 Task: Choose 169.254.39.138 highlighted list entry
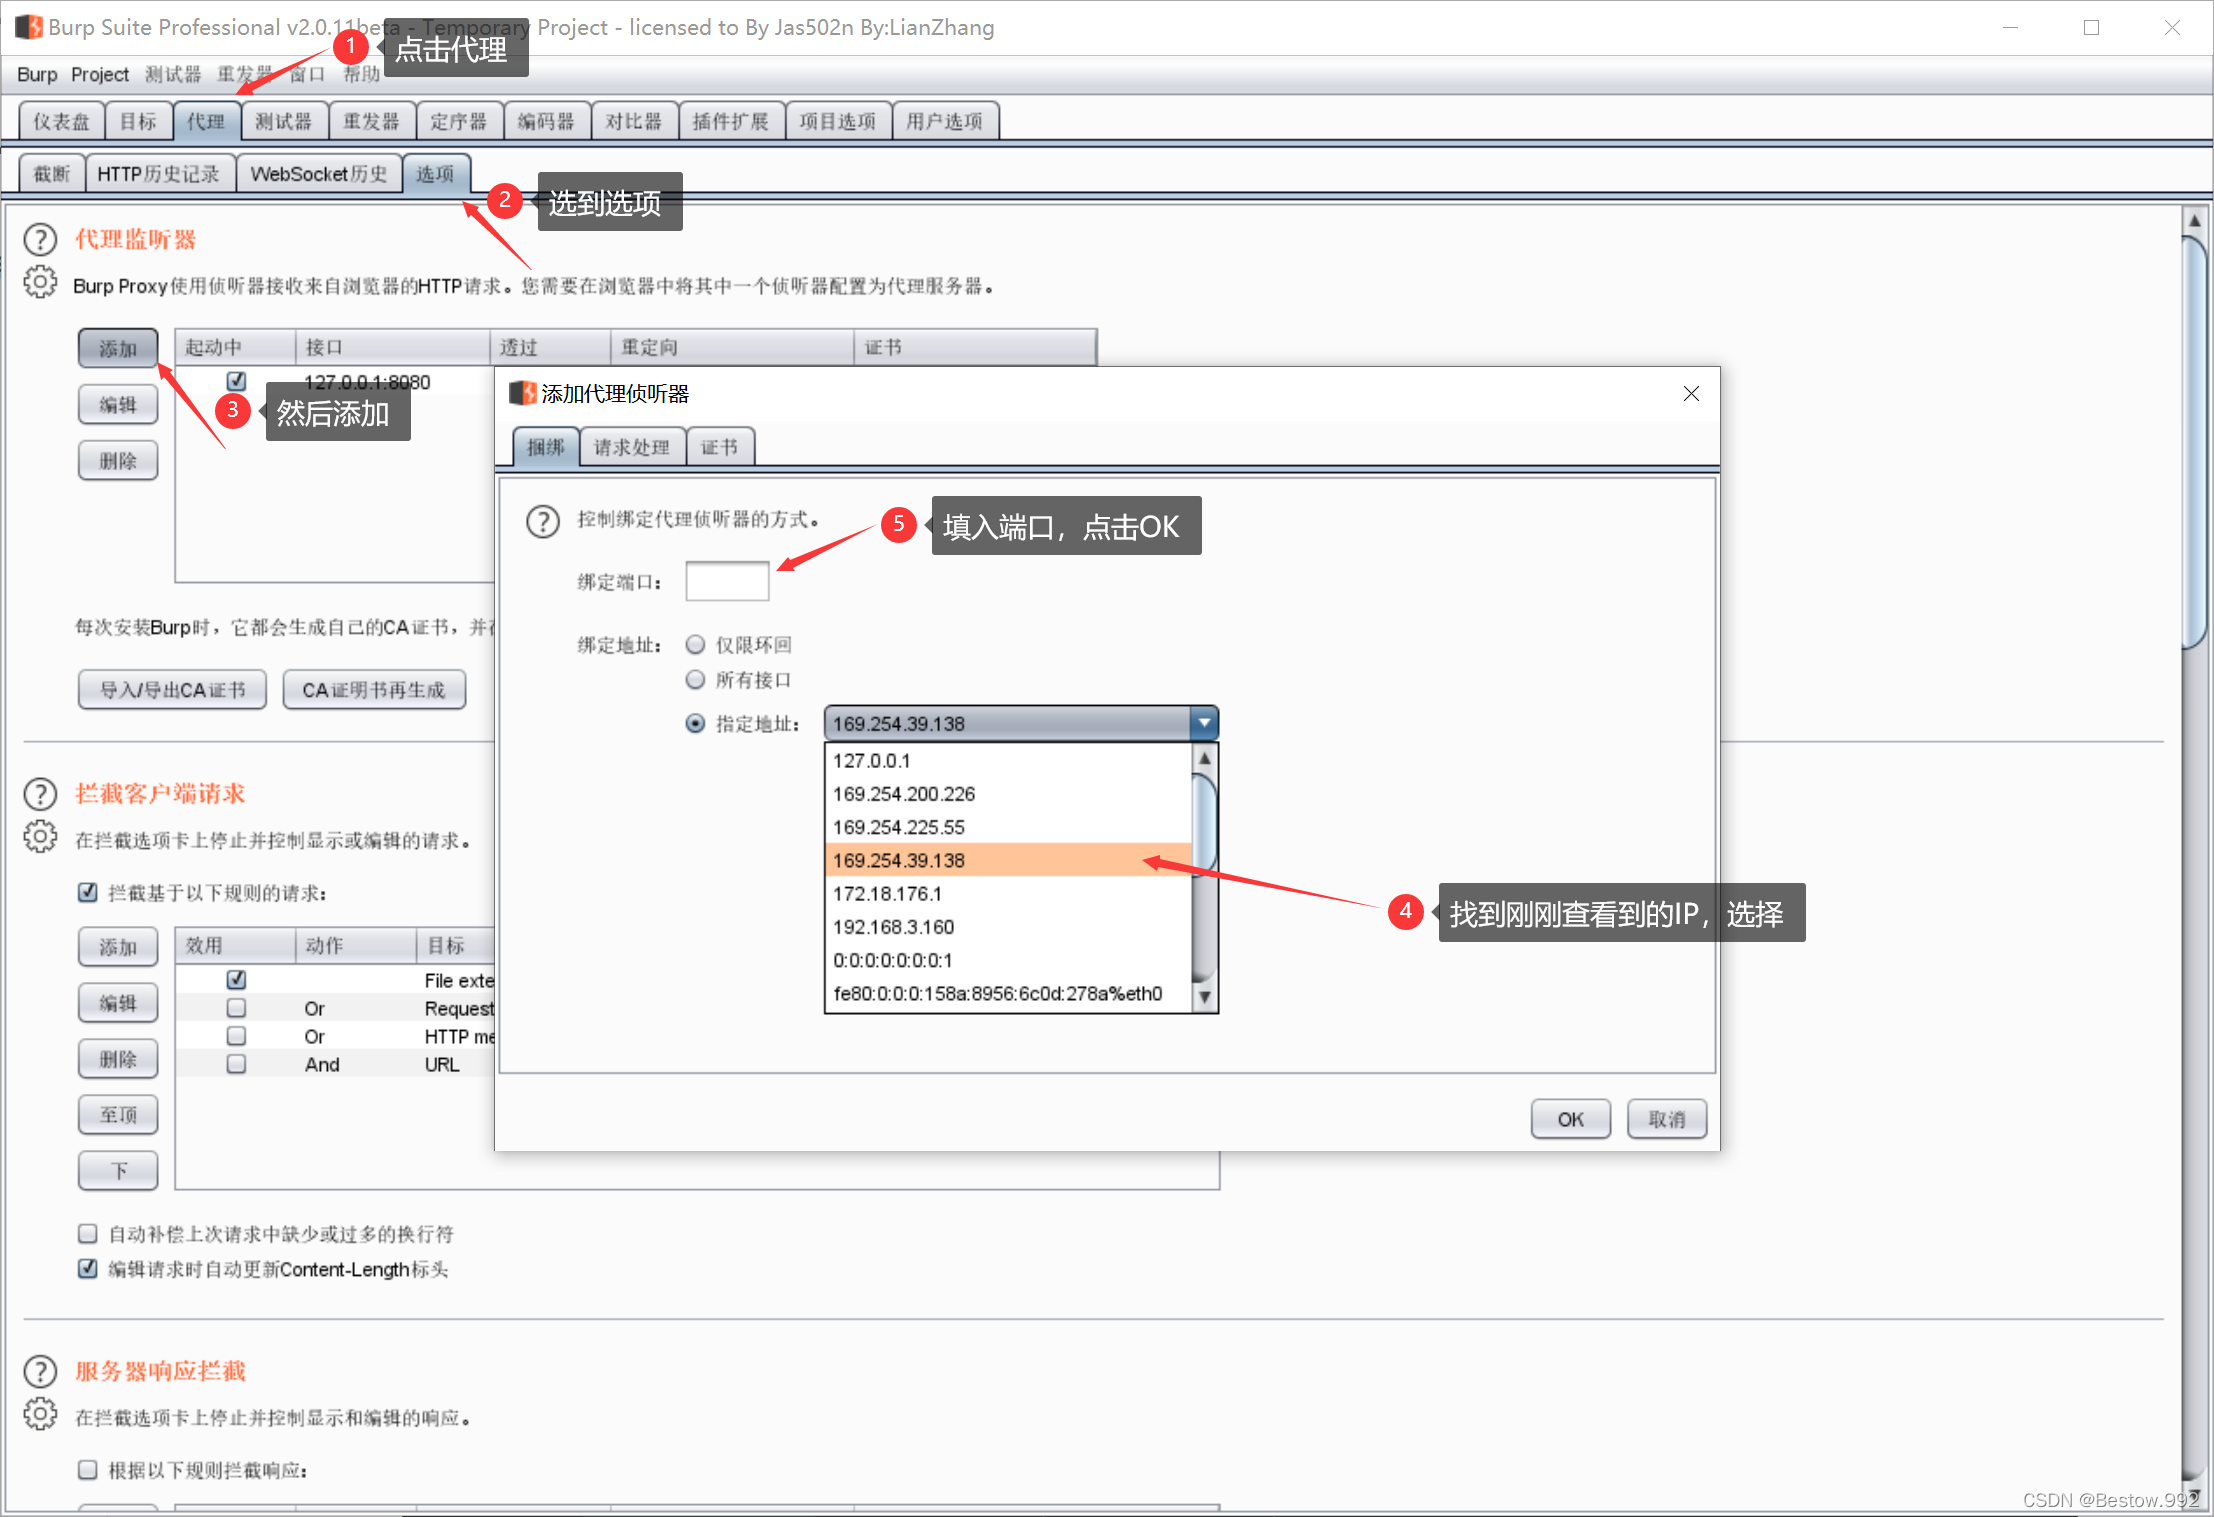[1009, 860]
